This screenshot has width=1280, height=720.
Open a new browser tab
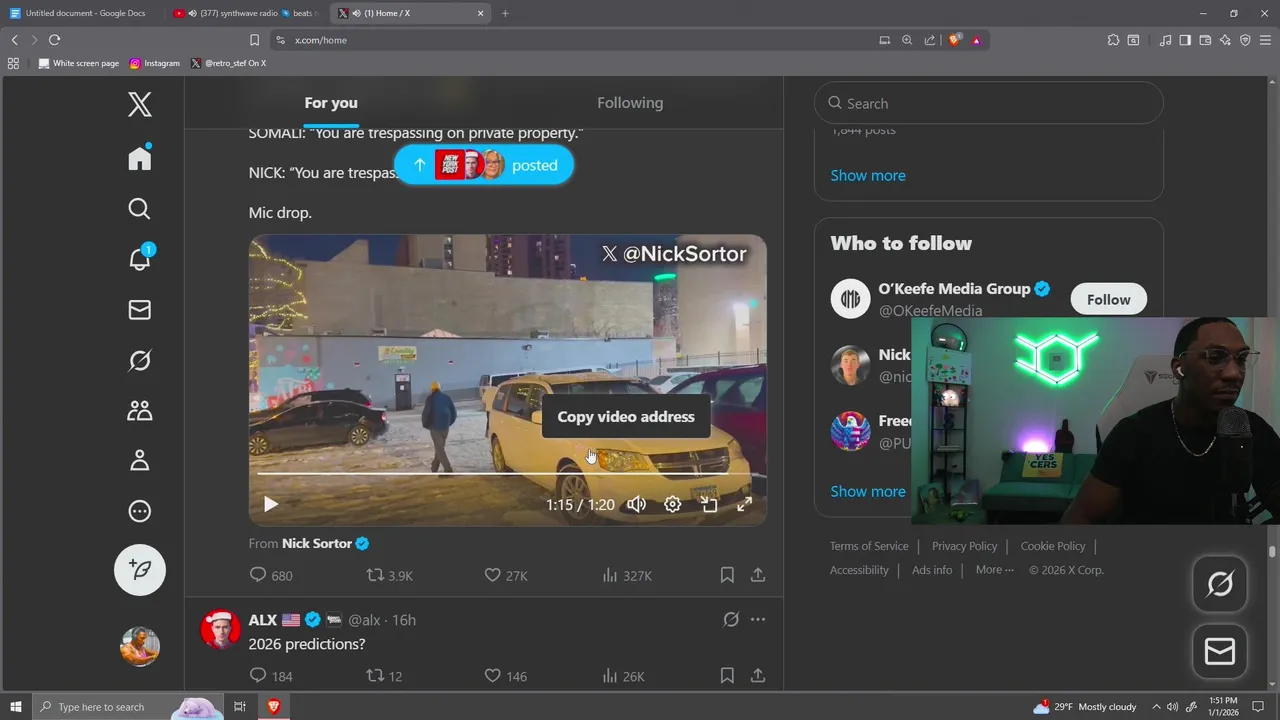click(505, 13)
